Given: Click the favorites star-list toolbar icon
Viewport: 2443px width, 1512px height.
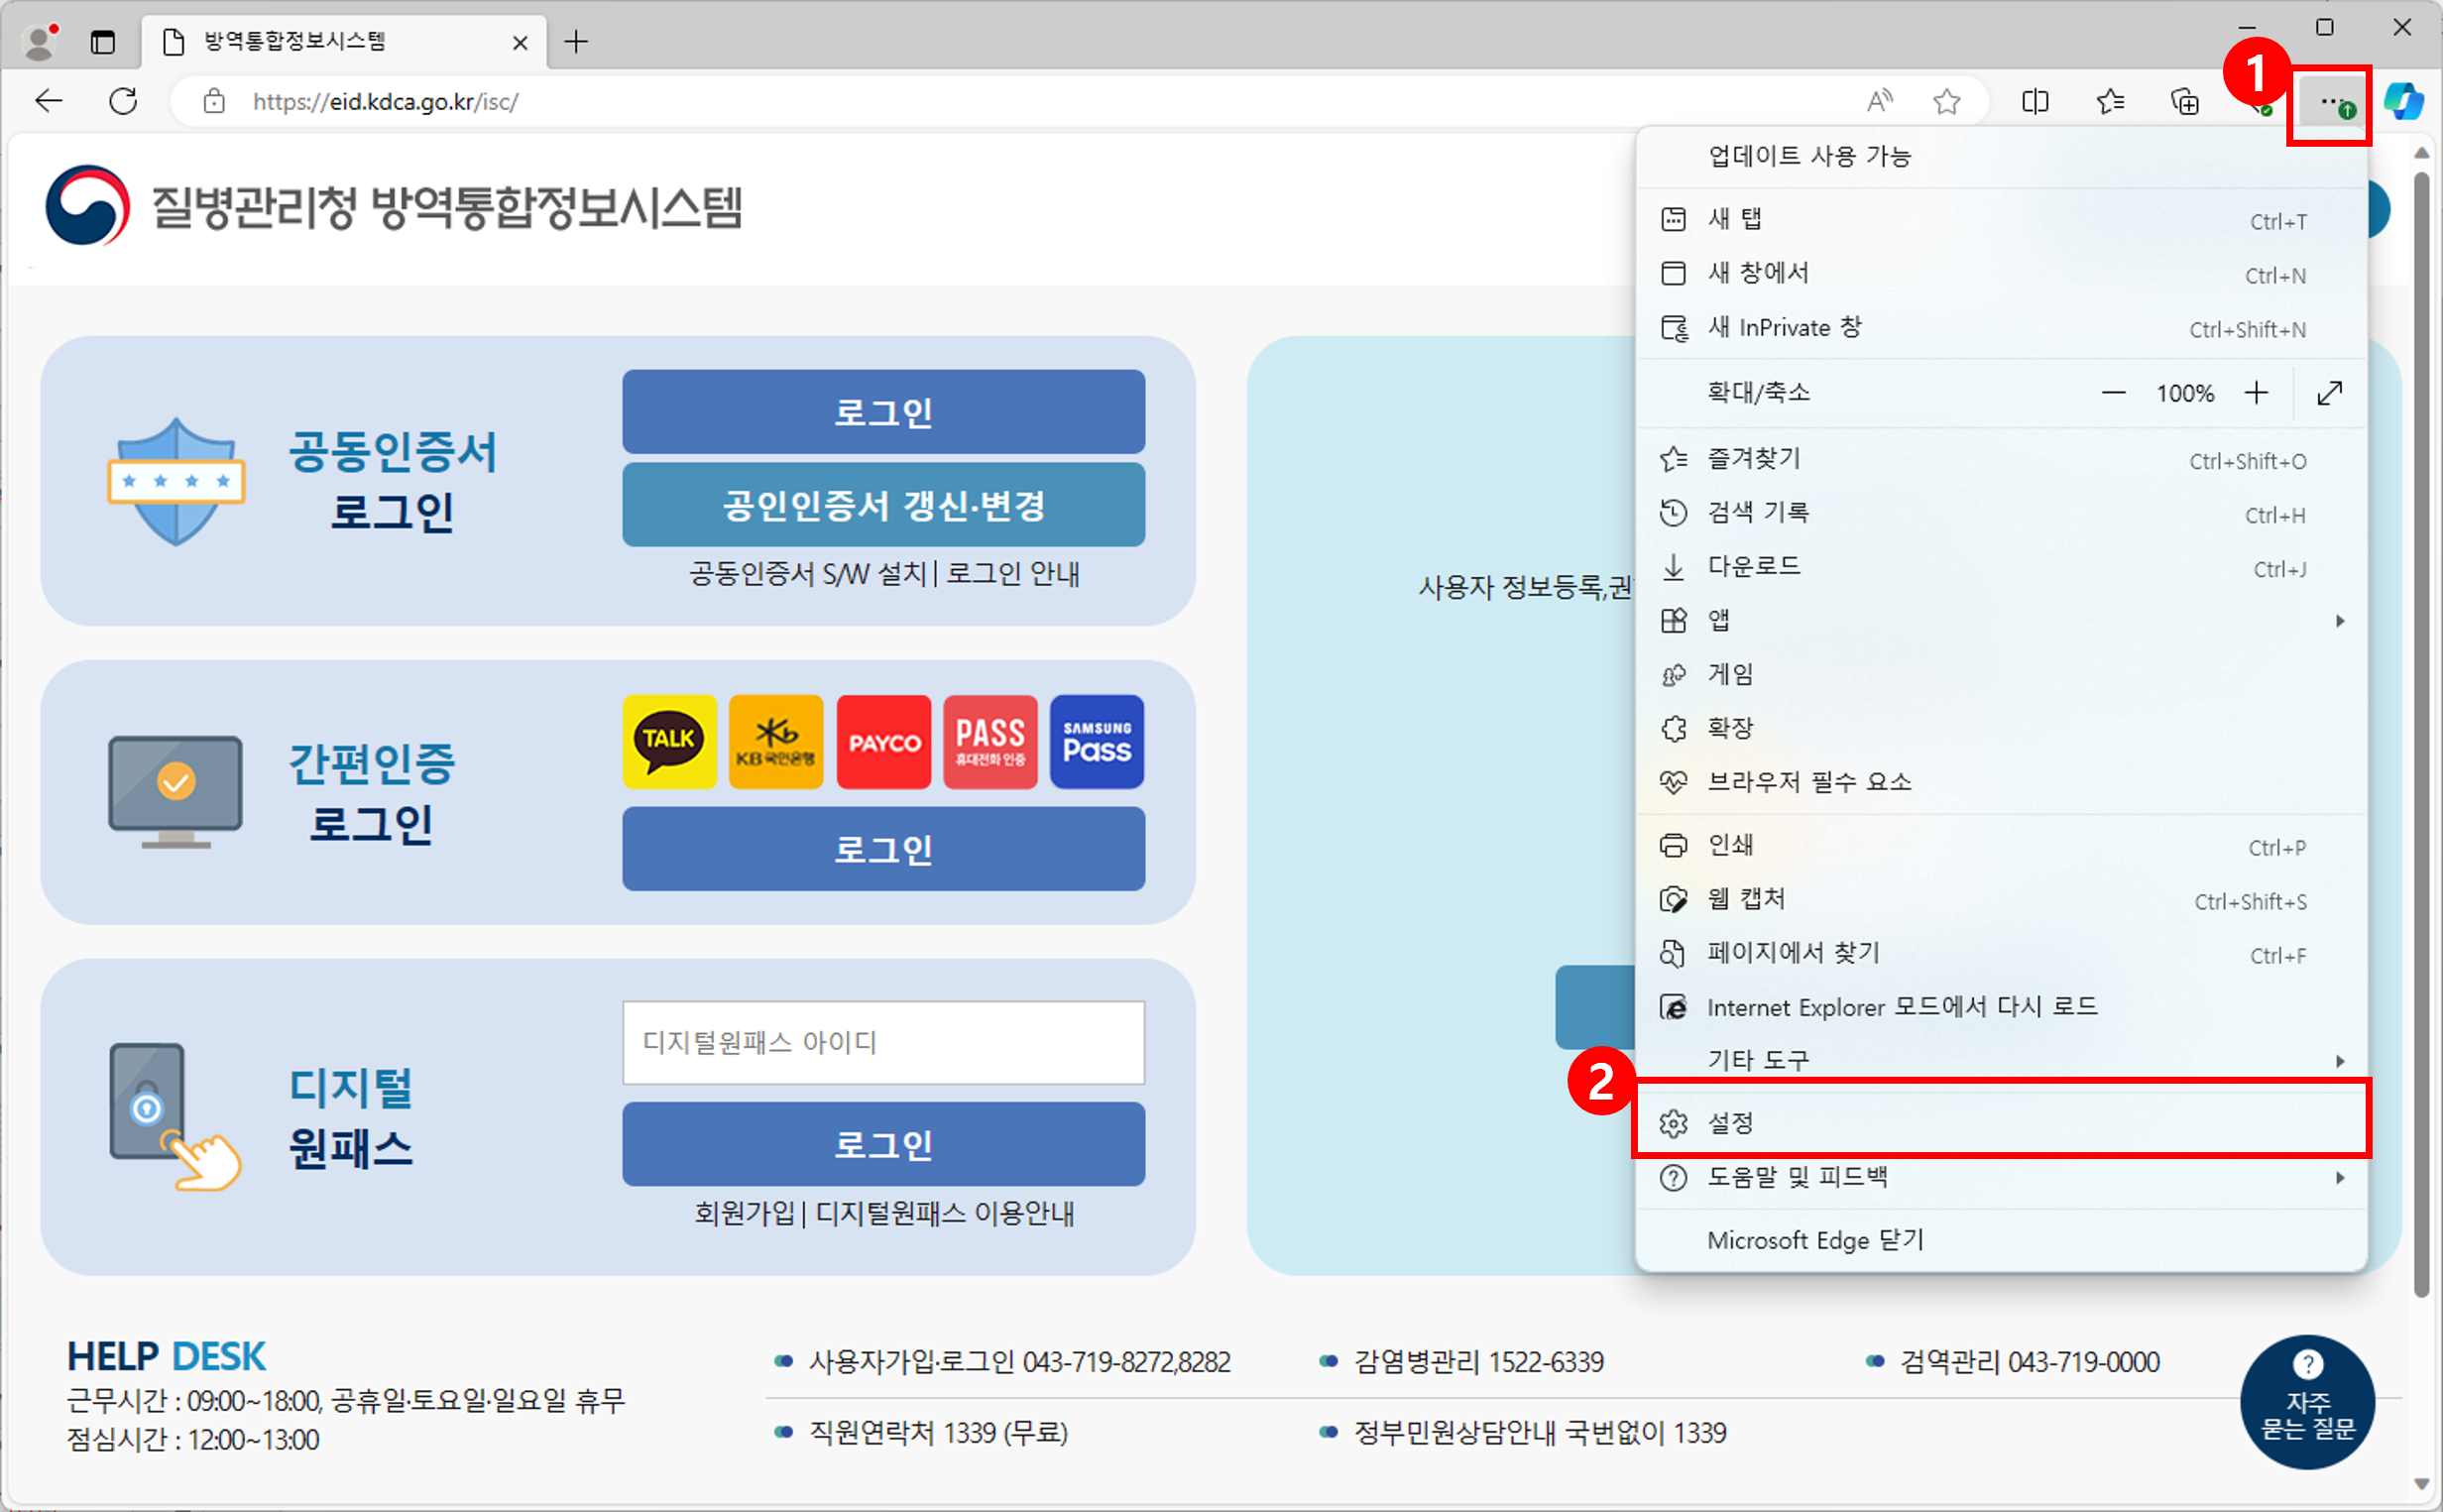Looking at the screenshot, I should click(2110, 101).
